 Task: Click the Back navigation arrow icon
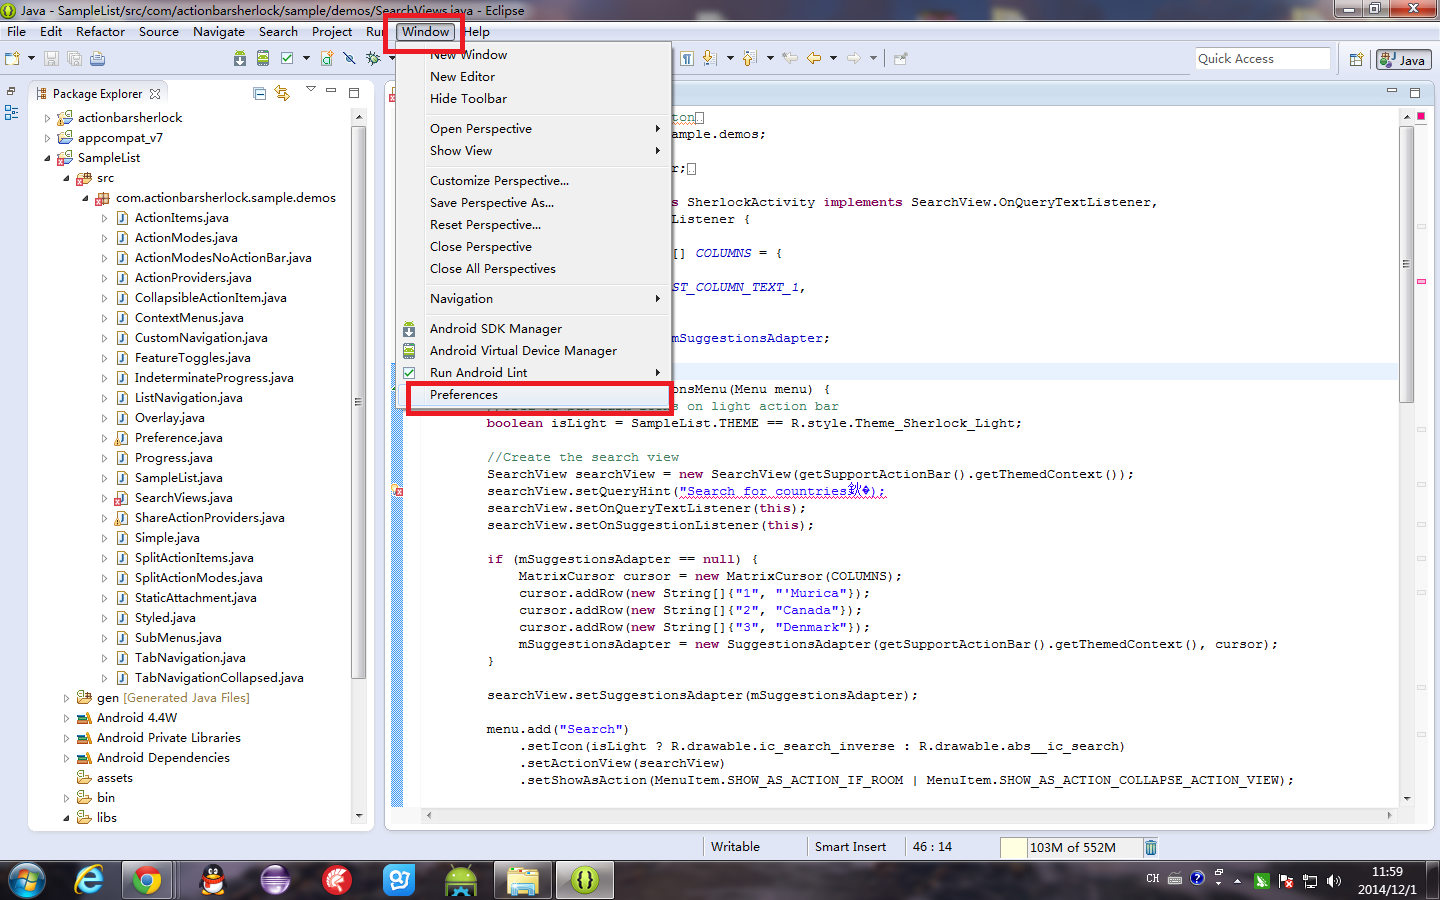click(x=814, y=59)
